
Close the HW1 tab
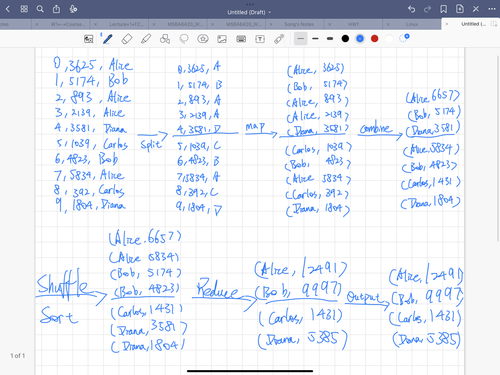click(329, 24)
